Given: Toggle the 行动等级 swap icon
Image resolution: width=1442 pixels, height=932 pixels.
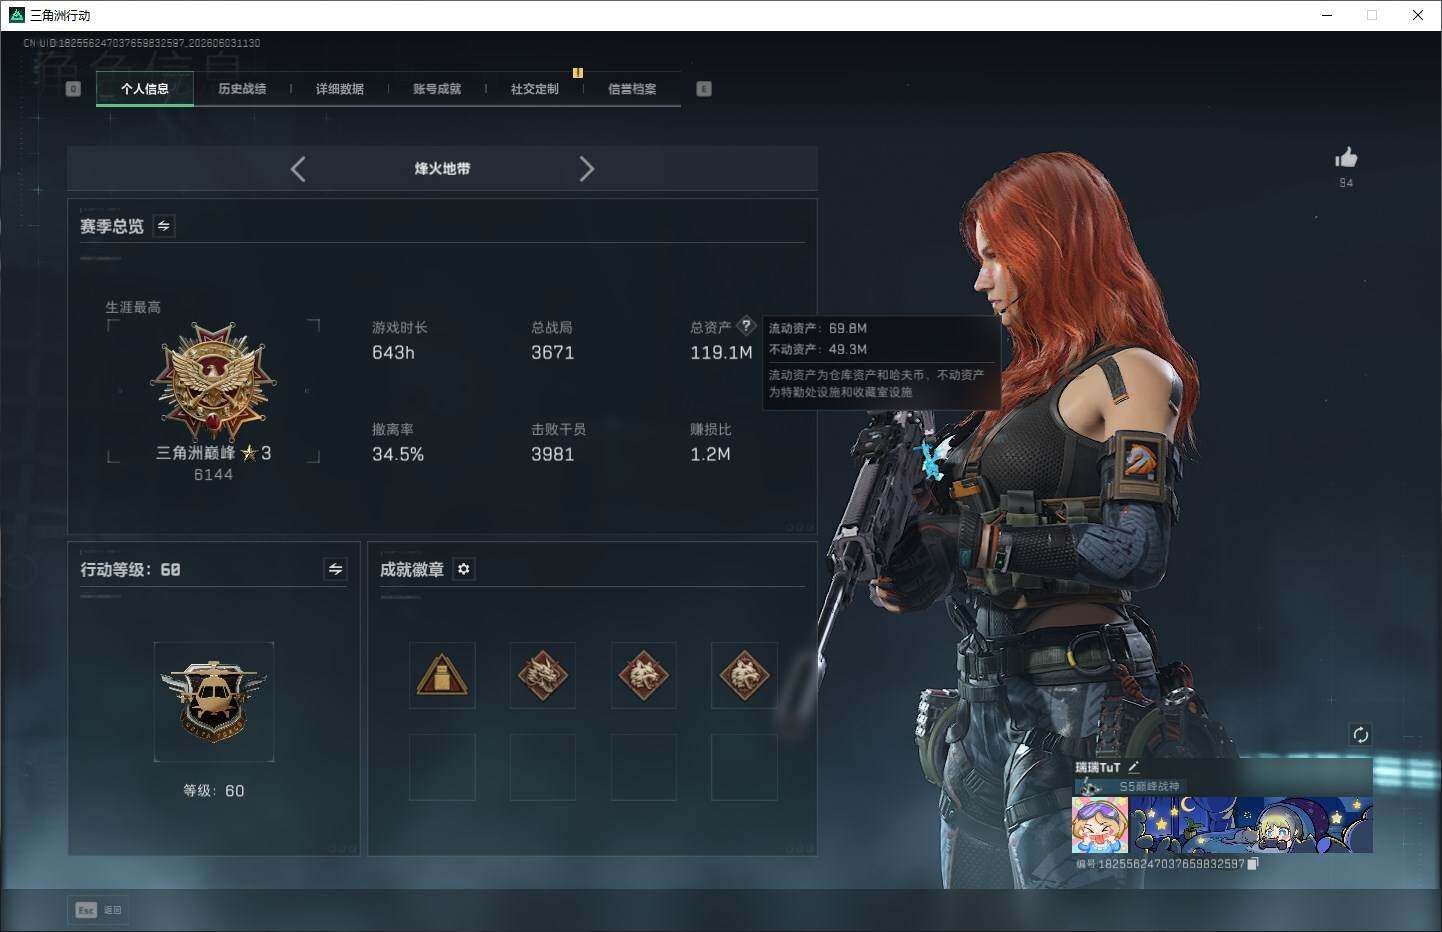Looking at the screenshot, I should click(336, 569).
